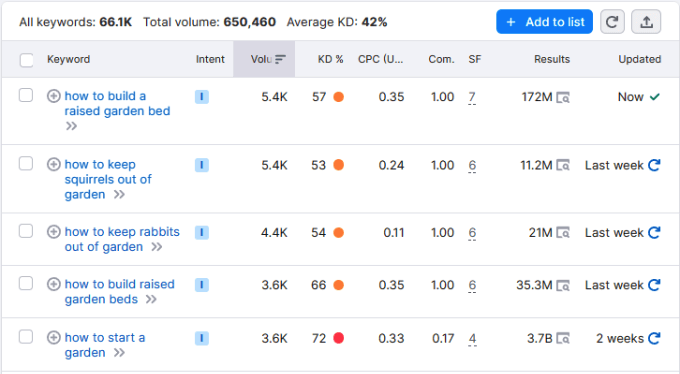Click the sort icon in Volume column header
680x374 pixels.
pyautogui.click(x=280, y=59)
